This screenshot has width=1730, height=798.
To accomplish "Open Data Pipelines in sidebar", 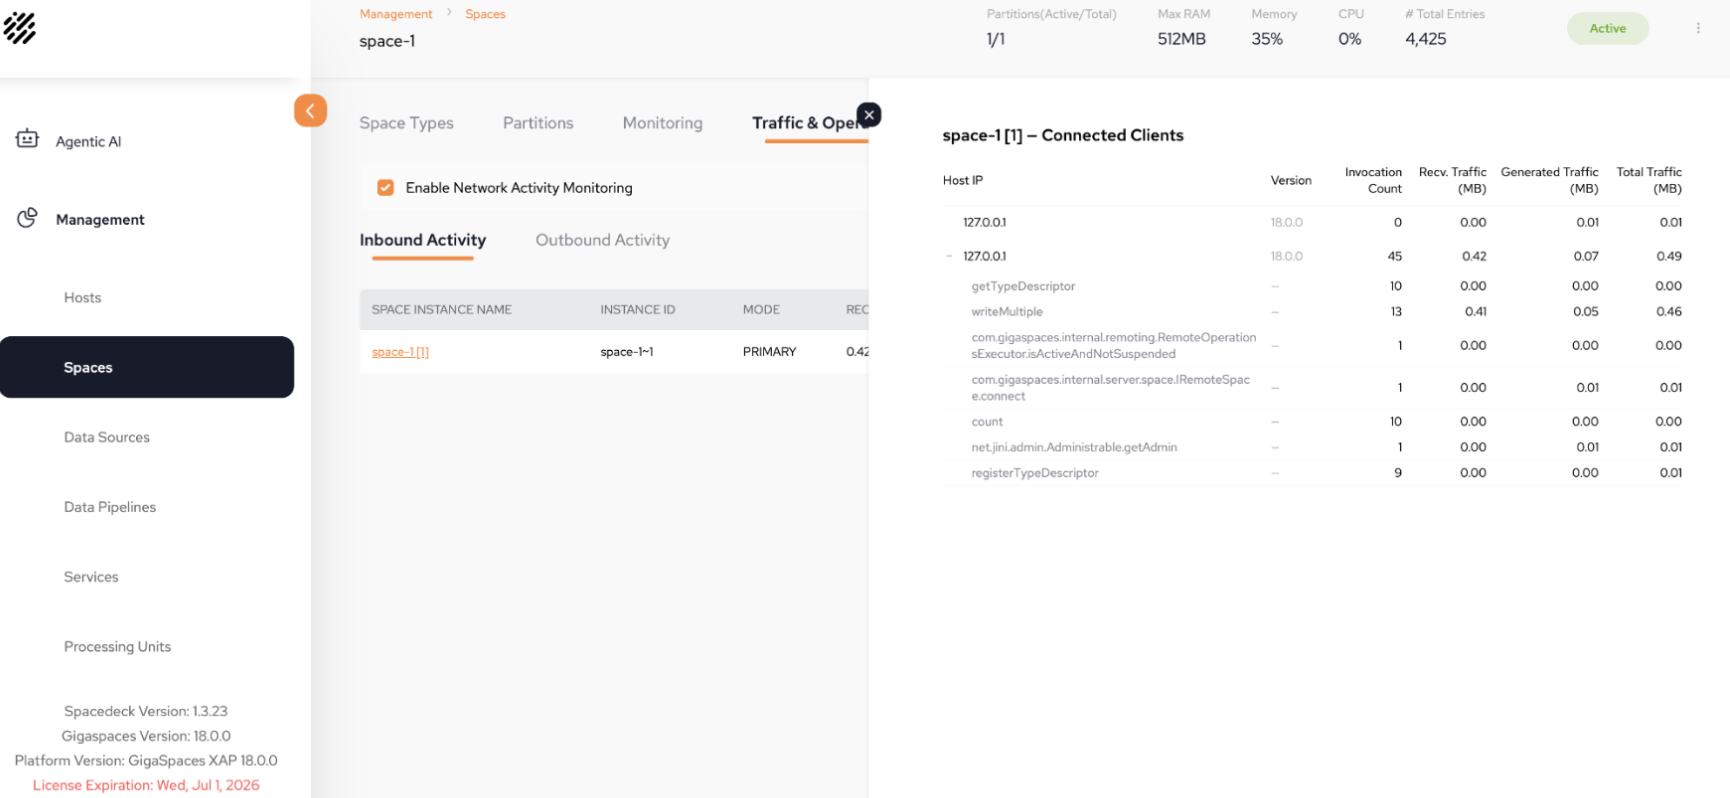I will (109, 507).
